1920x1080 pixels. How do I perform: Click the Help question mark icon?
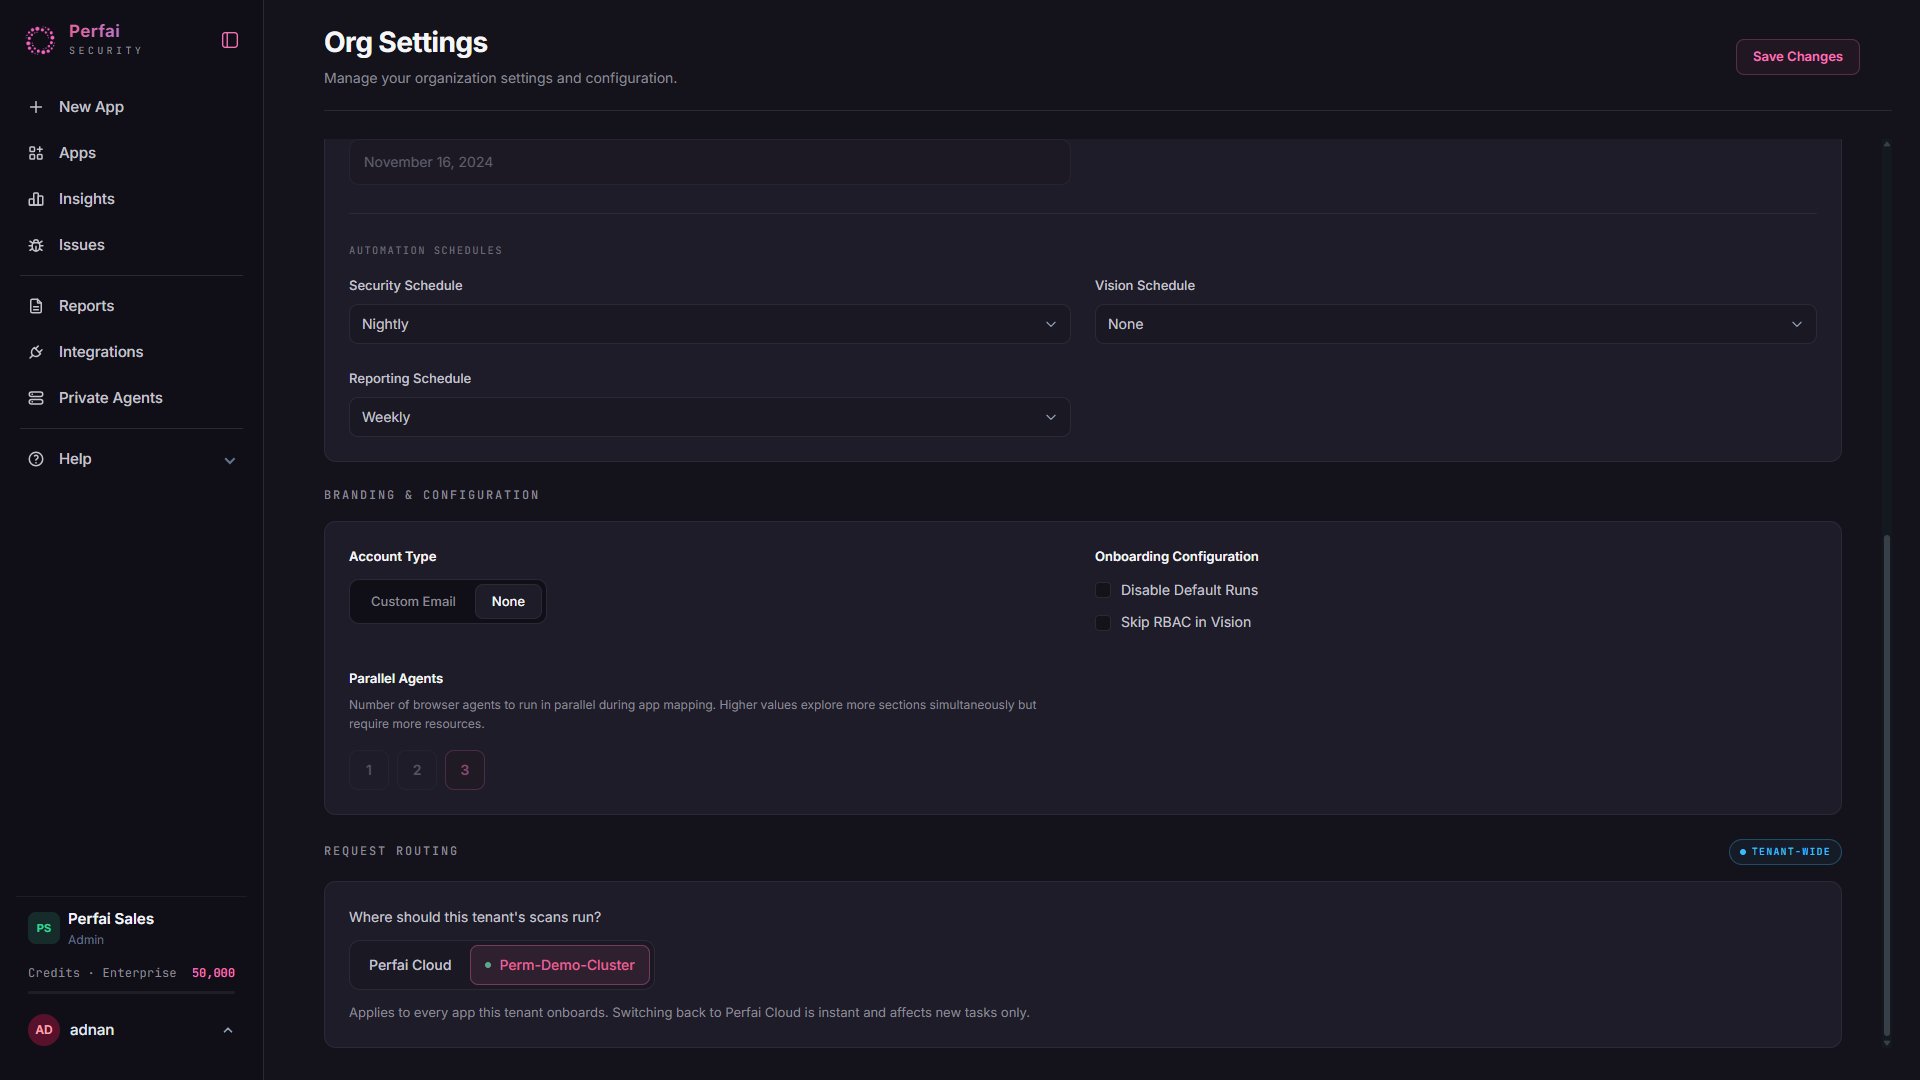click(x=36, y=459)
